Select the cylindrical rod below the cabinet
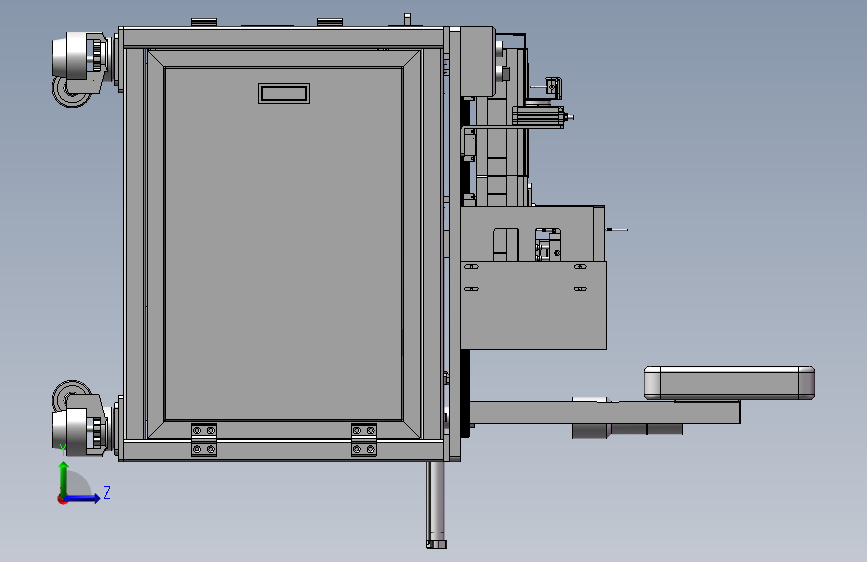 [x=436, y=504]
